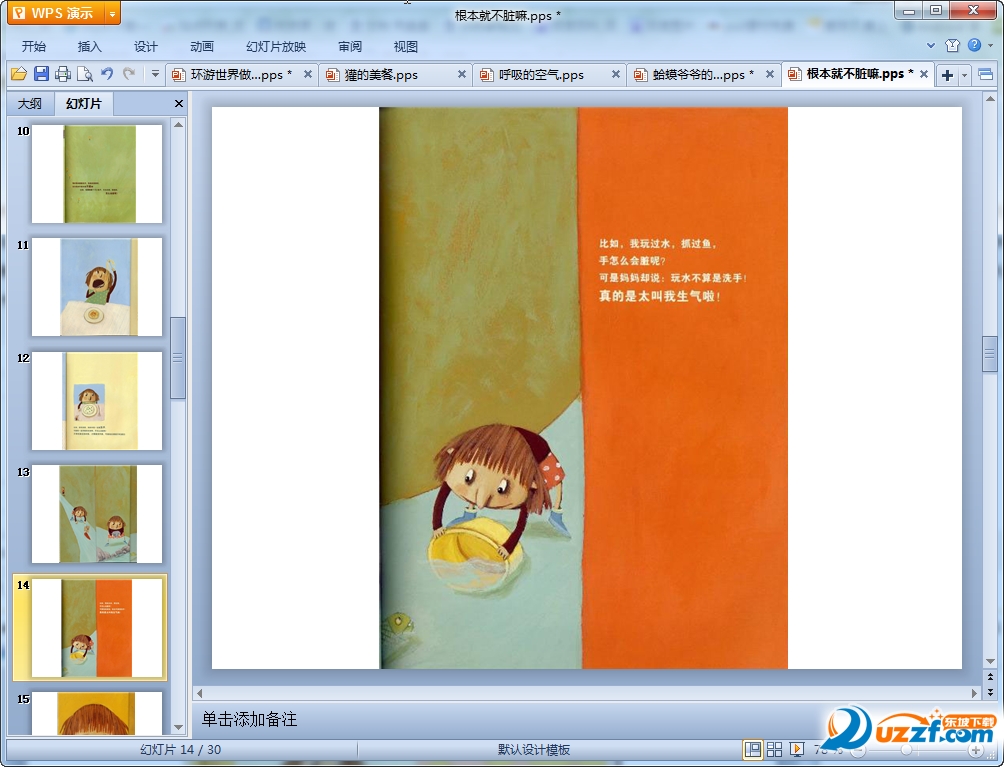This screenshot has height=767, width=1004.
Task: Open the WPS 演示 application menu
Action: (x=55, y=13)
